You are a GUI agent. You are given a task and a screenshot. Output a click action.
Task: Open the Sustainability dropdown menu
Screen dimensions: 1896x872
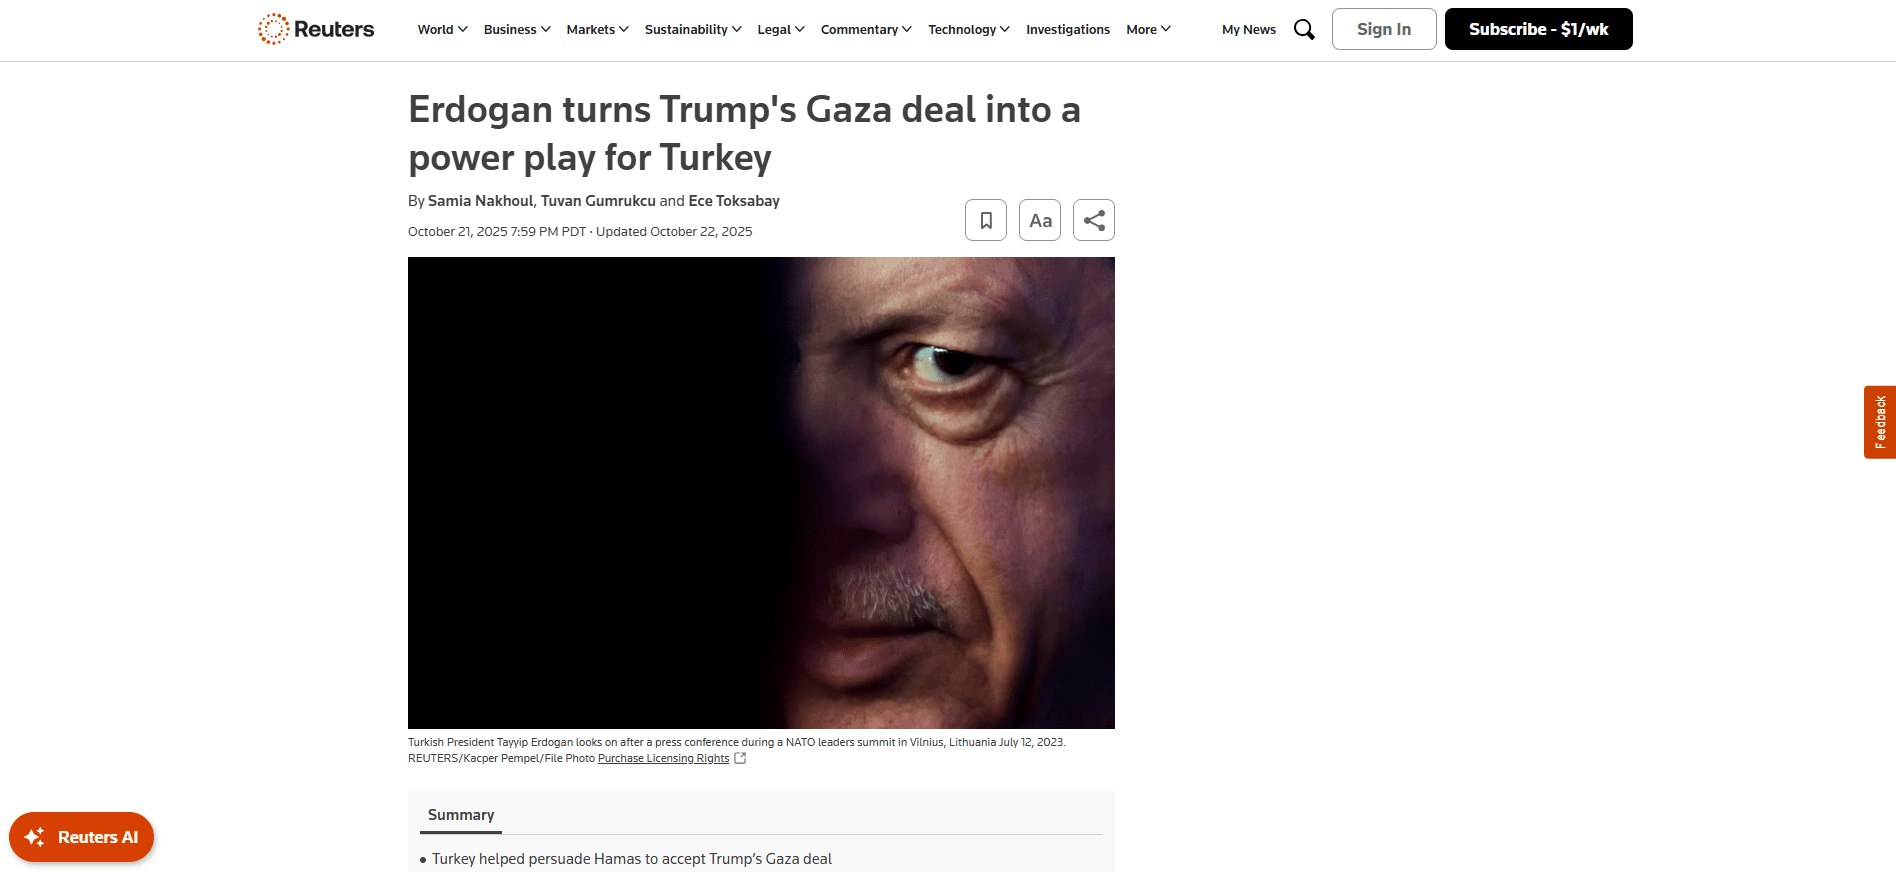pyautogui.click(x=693, y=29)
